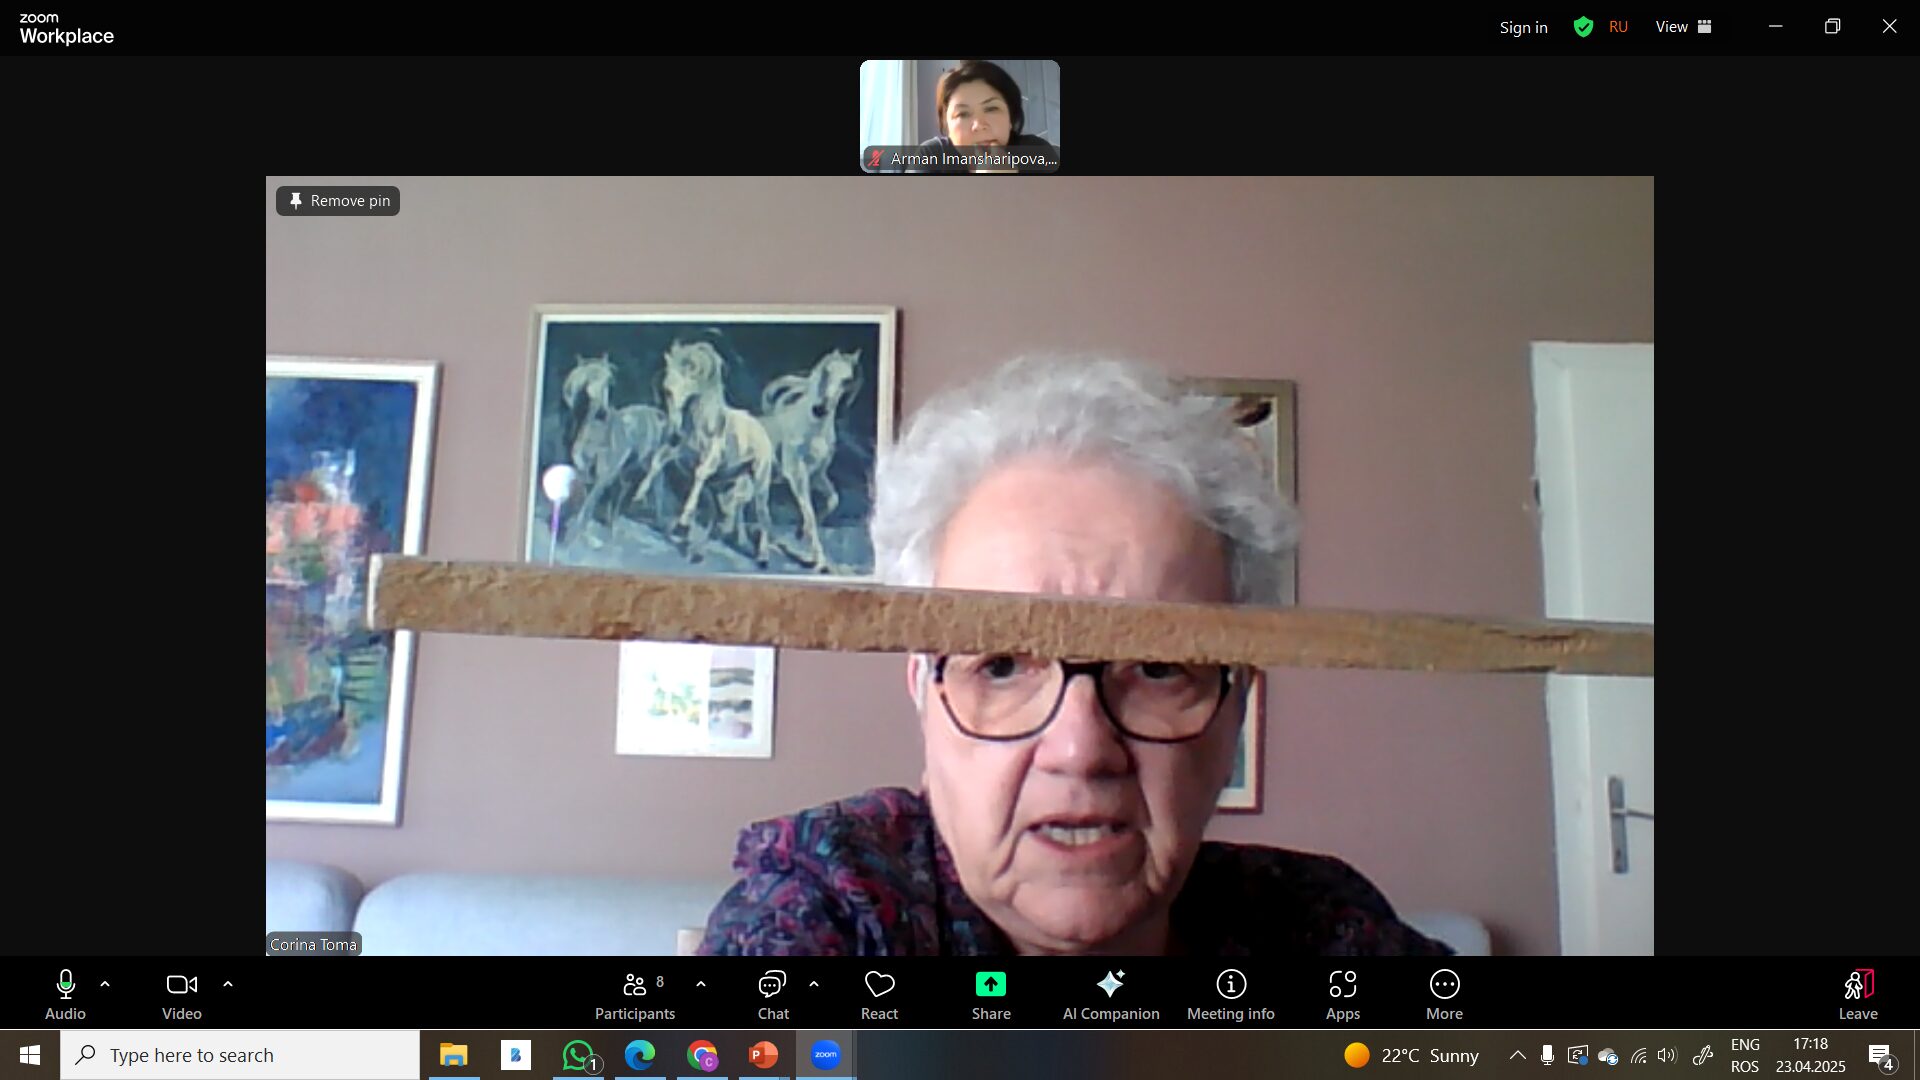Expand the arrow next to Participants
This screenshot has width=1920, height=1080.
point(701,985)
